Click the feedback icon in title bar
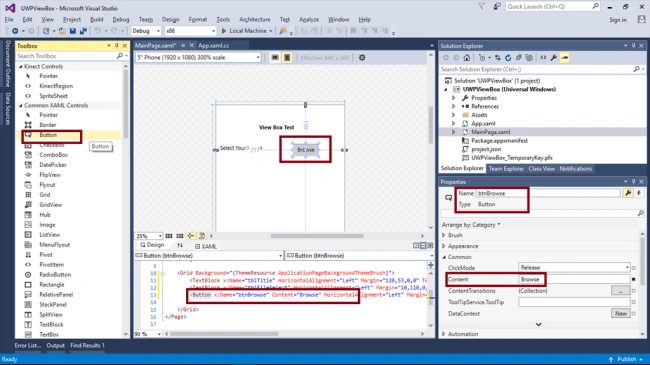Image resolution: width=650 pixels, height=365 pixels. click(x=497, y=6)
